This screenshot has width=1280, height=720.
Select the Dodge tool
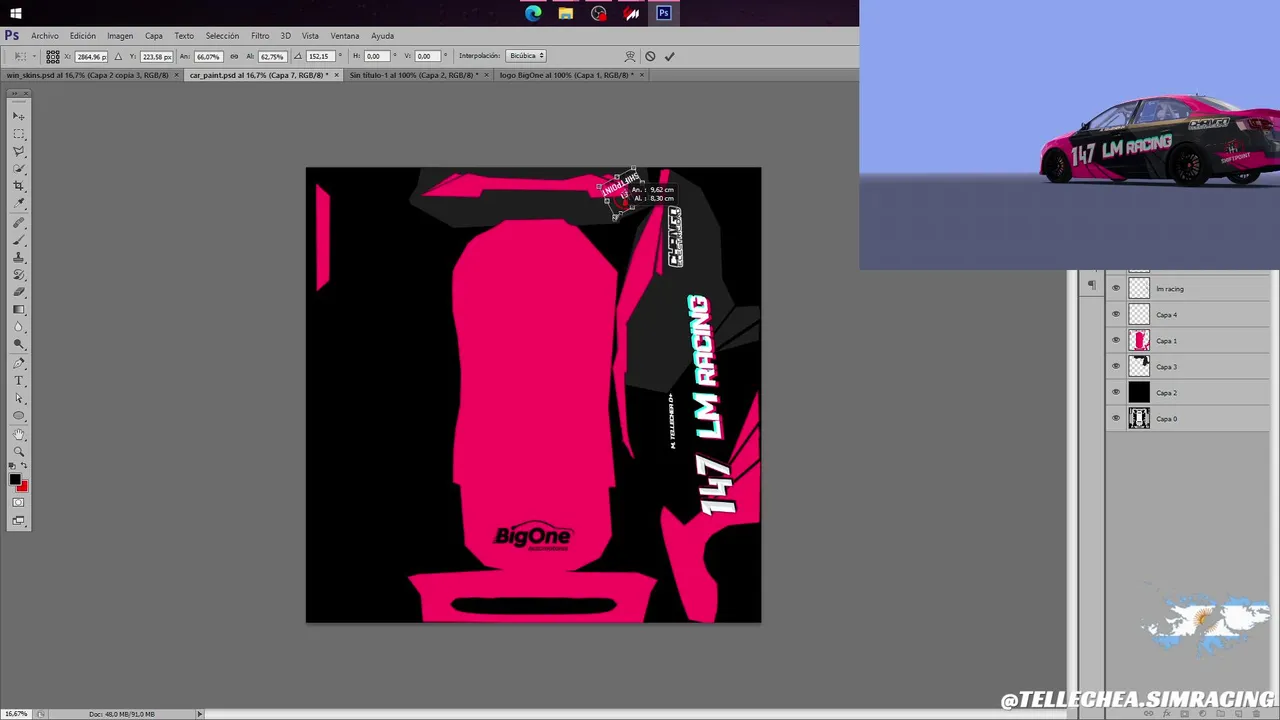coord(19,345)
